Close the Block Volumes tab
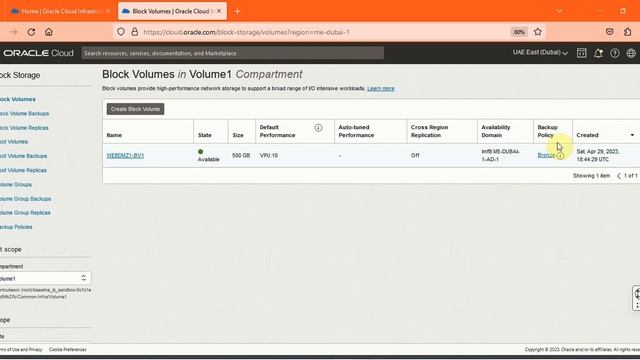Screen dimensions: 640x360 click(x=219, y=11)
